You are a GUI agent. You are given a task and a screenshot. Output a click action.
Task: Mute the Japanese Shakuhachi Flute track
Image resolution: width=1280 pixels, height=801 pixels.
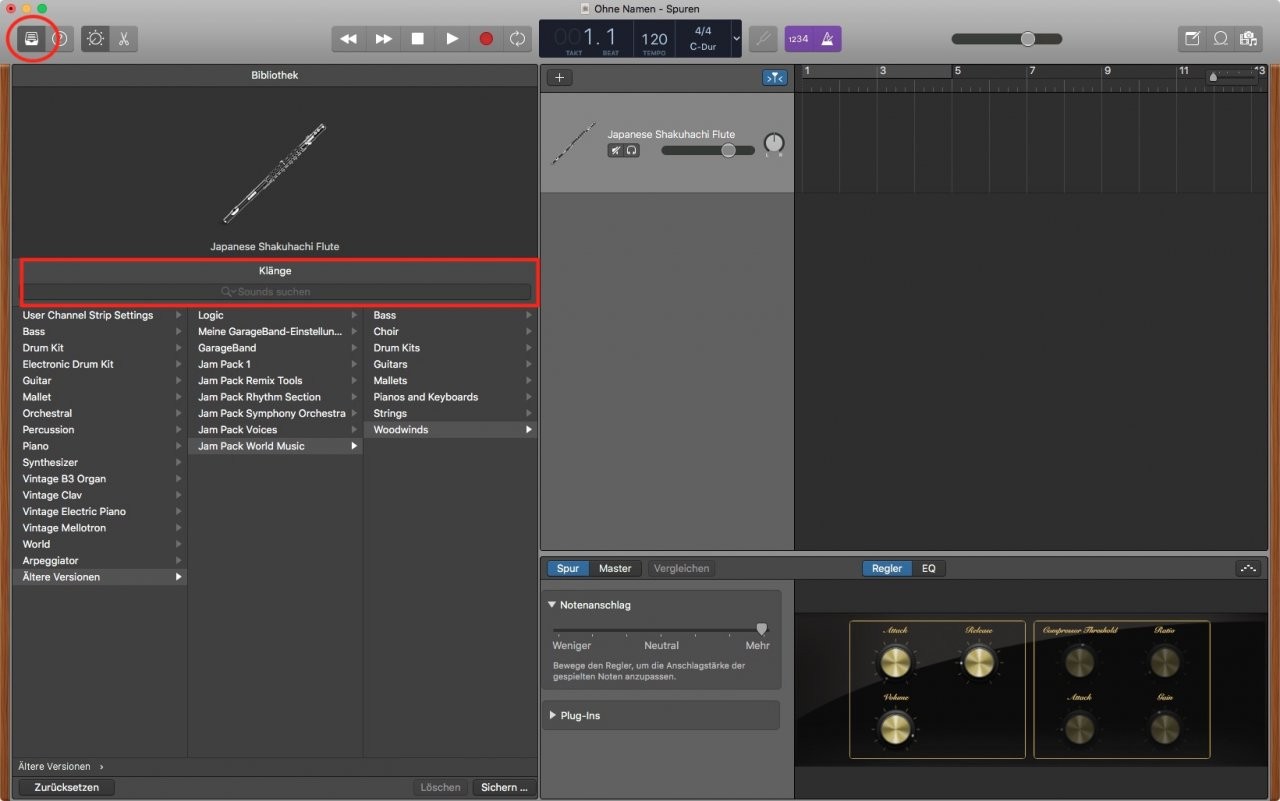[x=617, y=151]
